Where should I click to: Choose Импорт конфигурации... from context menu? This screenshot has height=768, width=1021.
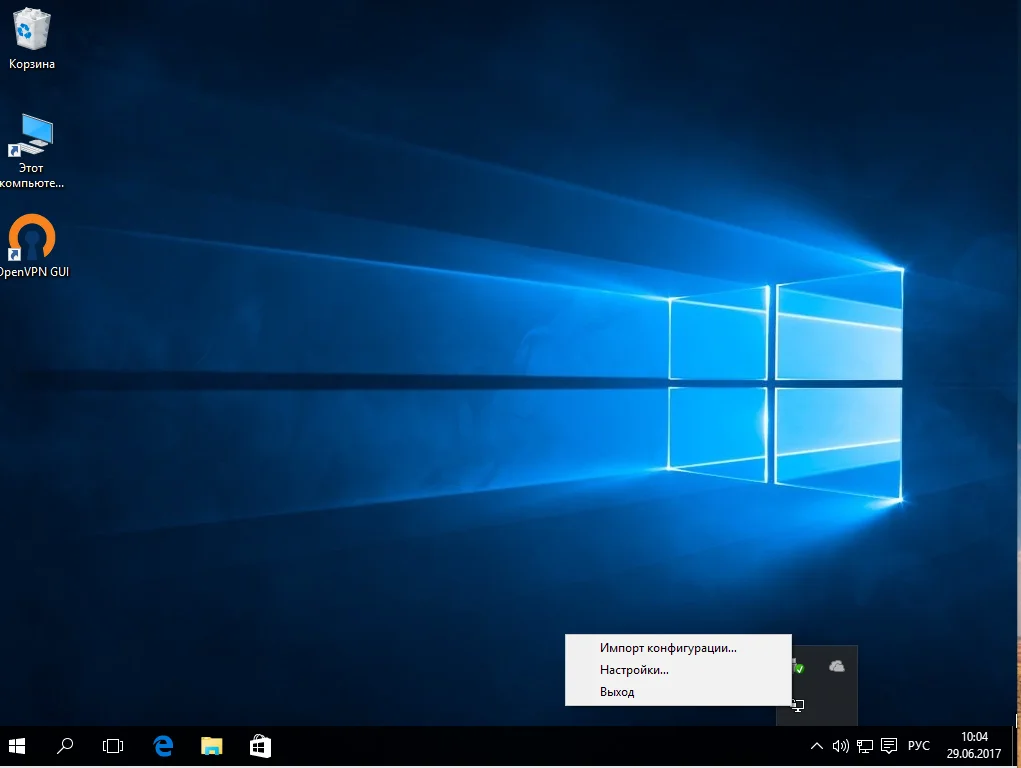[x=668, y=648]
